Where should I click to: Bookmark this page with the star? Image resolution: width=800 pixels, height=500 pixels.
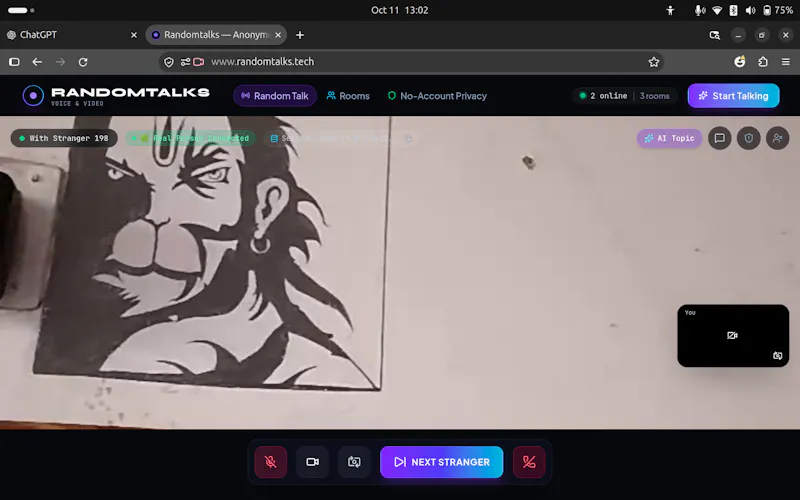click(x=654, y=62)
